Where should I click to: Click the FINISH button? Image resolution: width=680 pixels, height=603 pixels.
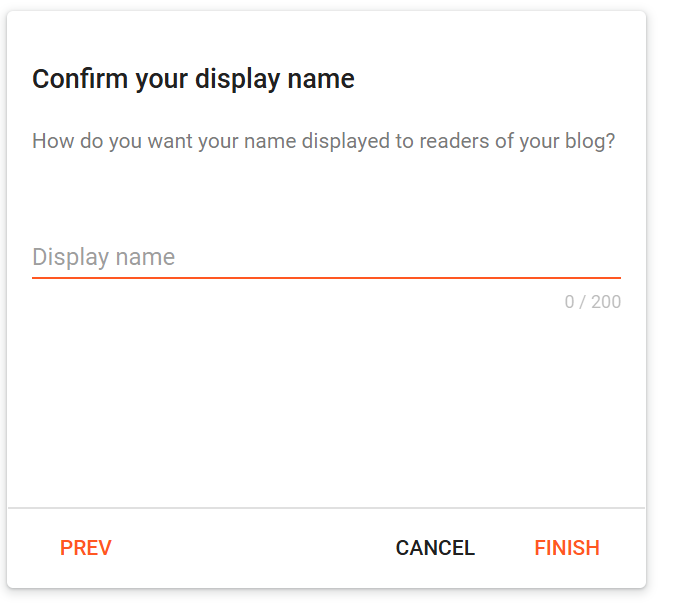tap(566, 547)
